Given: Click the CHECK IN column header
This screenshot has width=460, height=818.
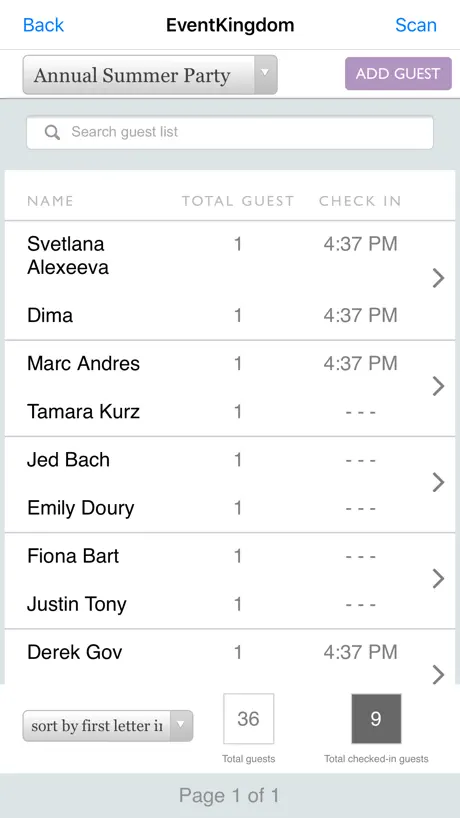Looking at the screenshot, I should (x=360, y=201).
